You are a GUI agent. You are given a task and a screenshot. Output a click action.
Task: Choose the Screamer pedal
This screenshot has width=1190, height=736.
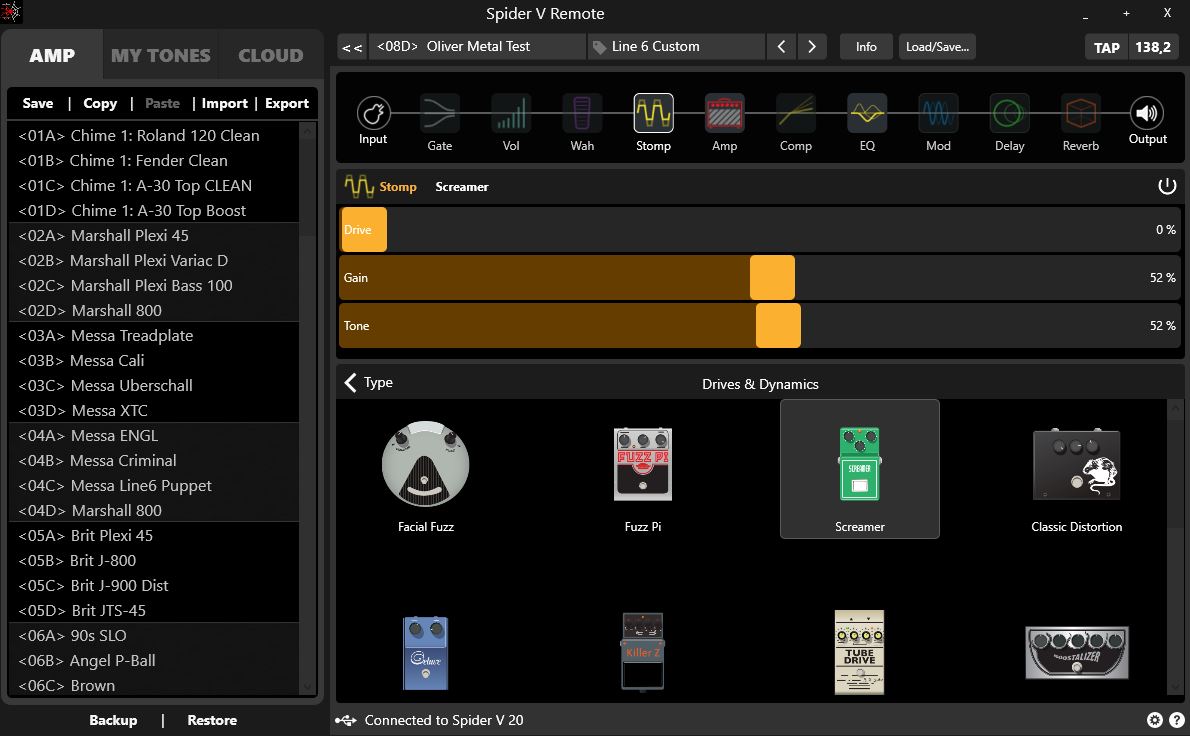coord(860,469)
